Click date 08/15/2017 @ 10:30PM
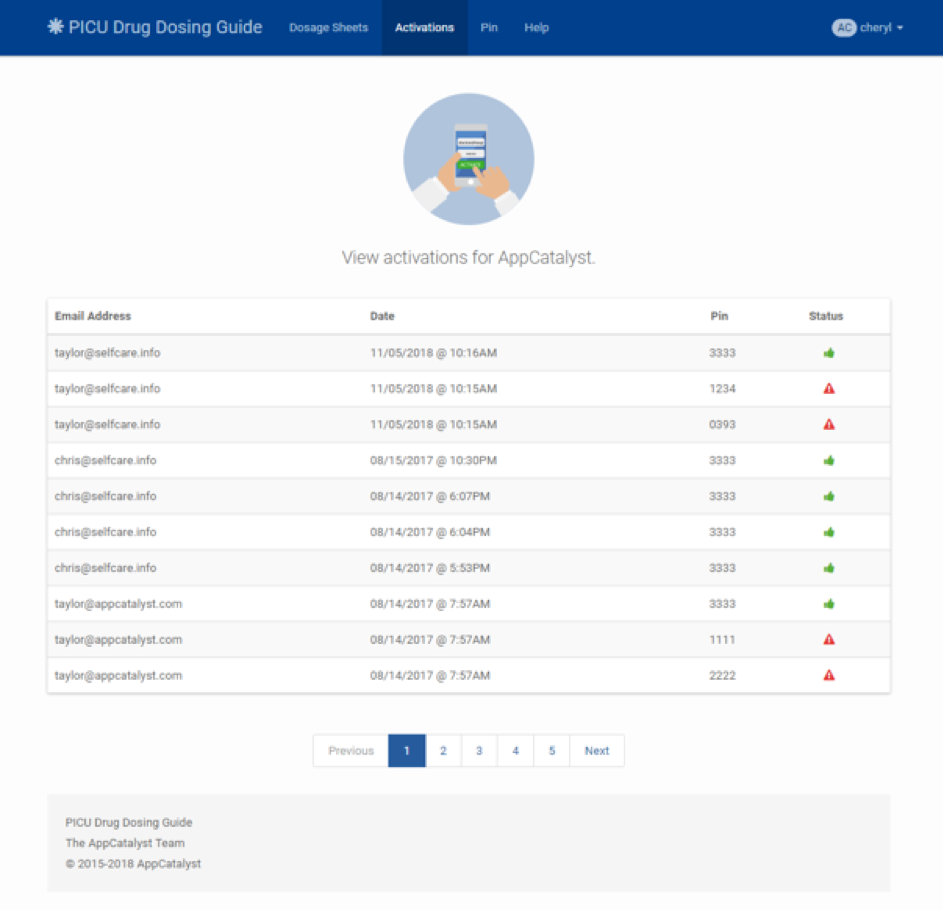This screenshot has height=910, width=943. tap(434, 461)
